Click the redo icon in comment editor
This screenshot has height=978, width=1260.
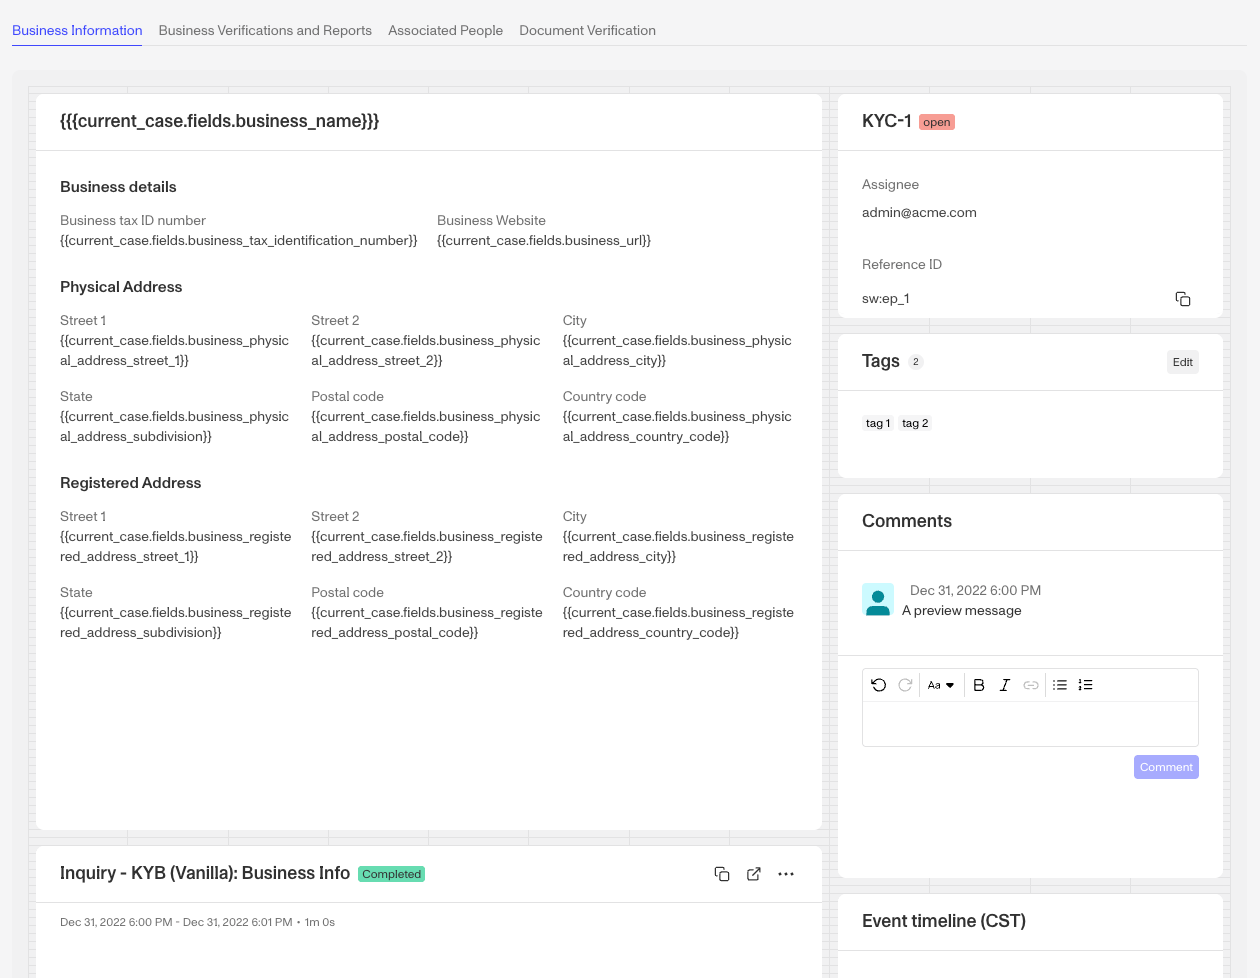pyautogui.click(x=905, y=685)
